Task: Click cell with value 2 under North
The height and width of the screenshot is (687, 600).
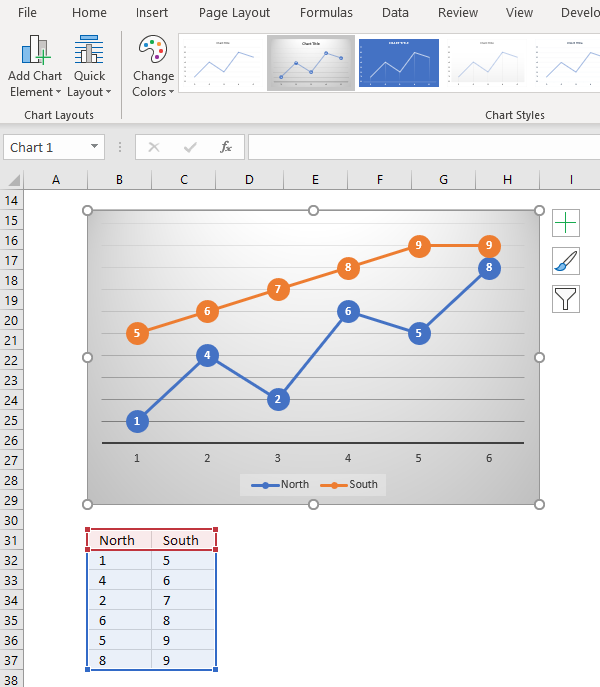Action: click(120, 600)
